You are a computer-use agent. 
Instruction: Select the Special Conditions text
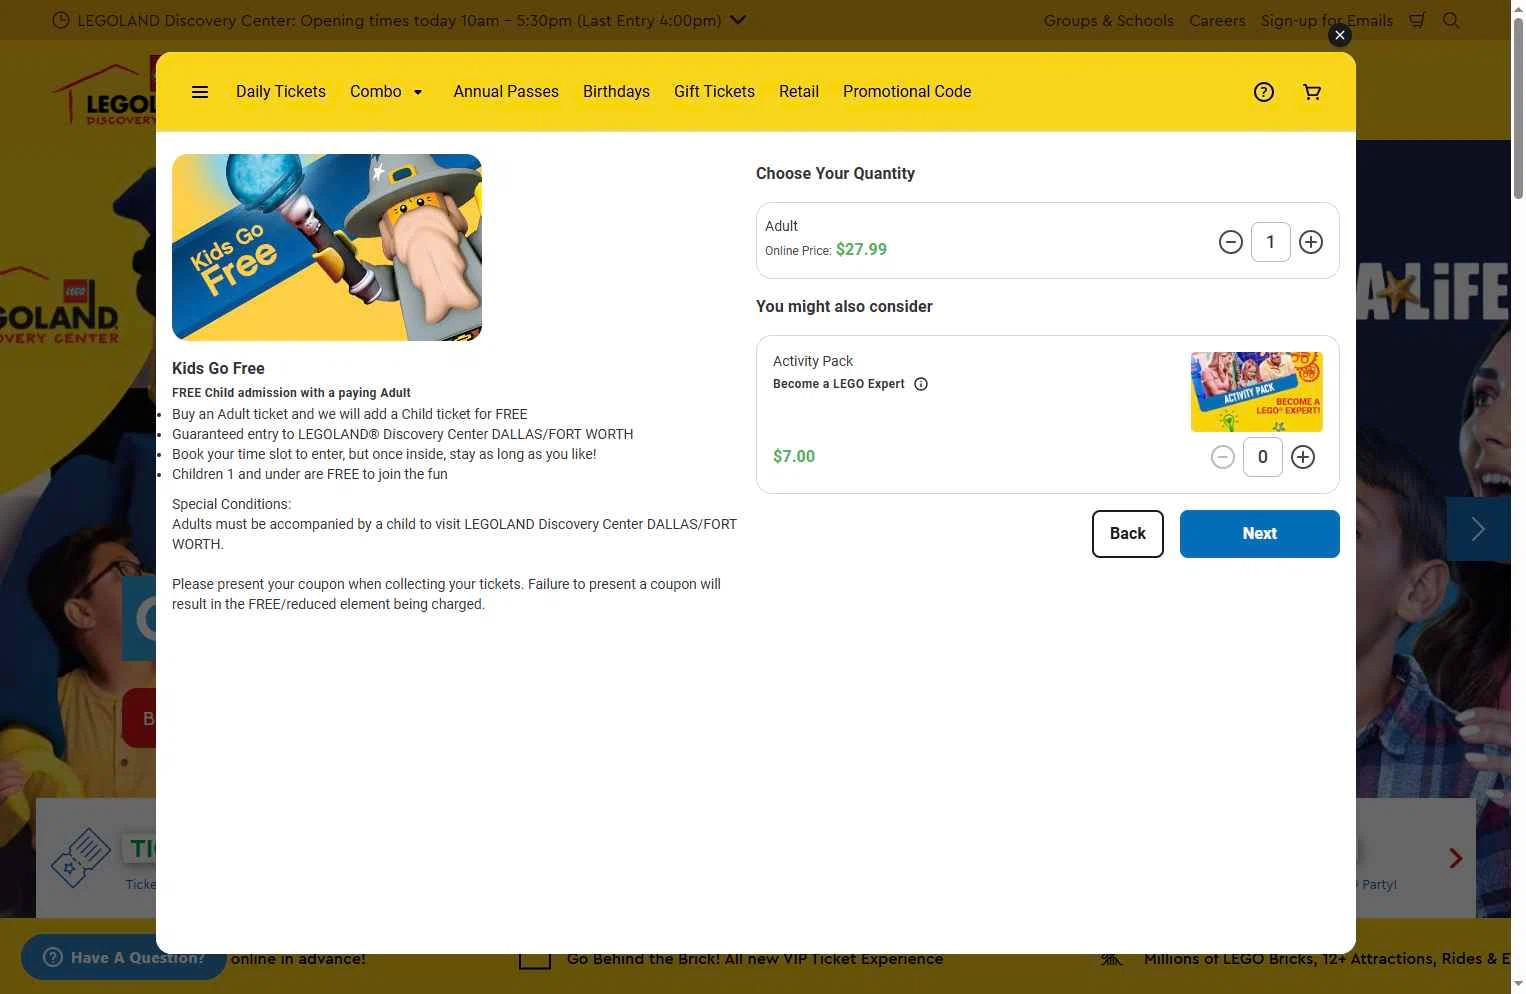[231, 504]
